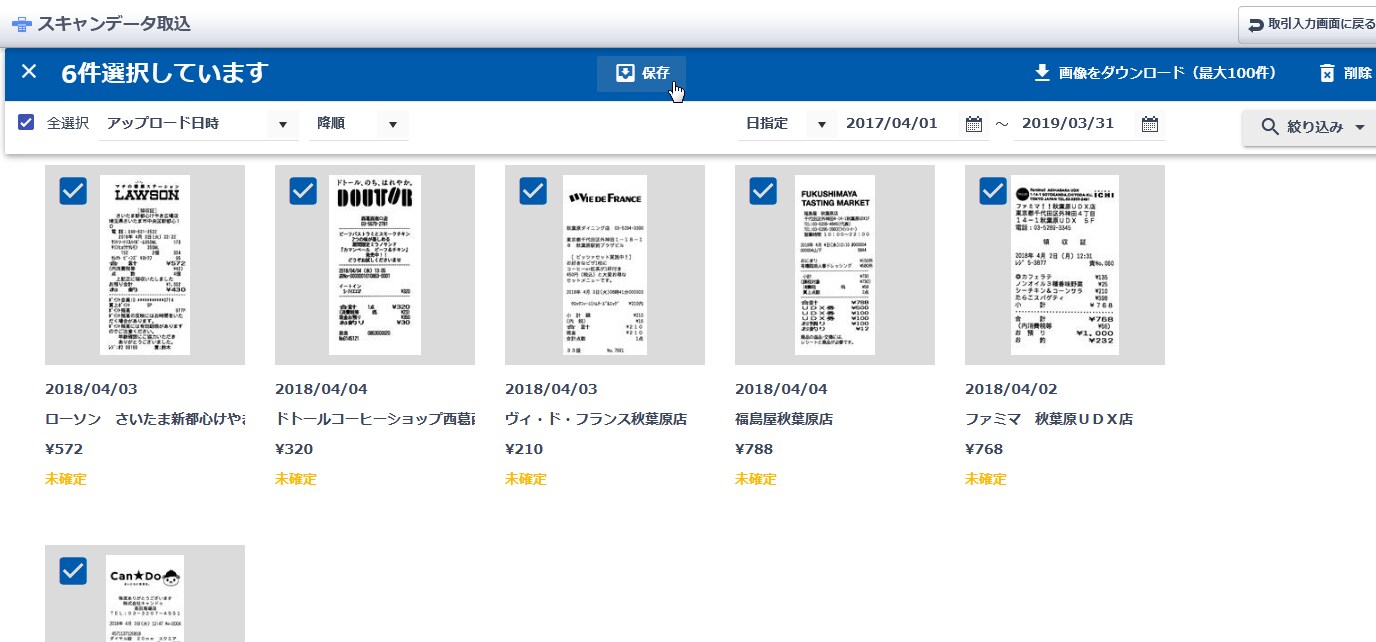
Task: Click the スキャンデータ取込 page title
Action: pyautogui.click(x=114, y=23)
